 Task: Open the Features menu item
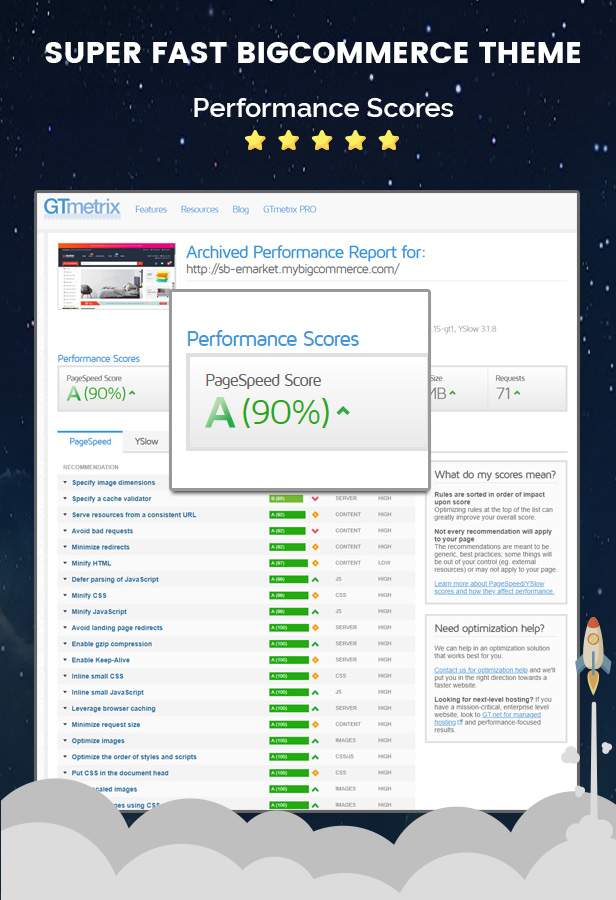pos(151,210)
